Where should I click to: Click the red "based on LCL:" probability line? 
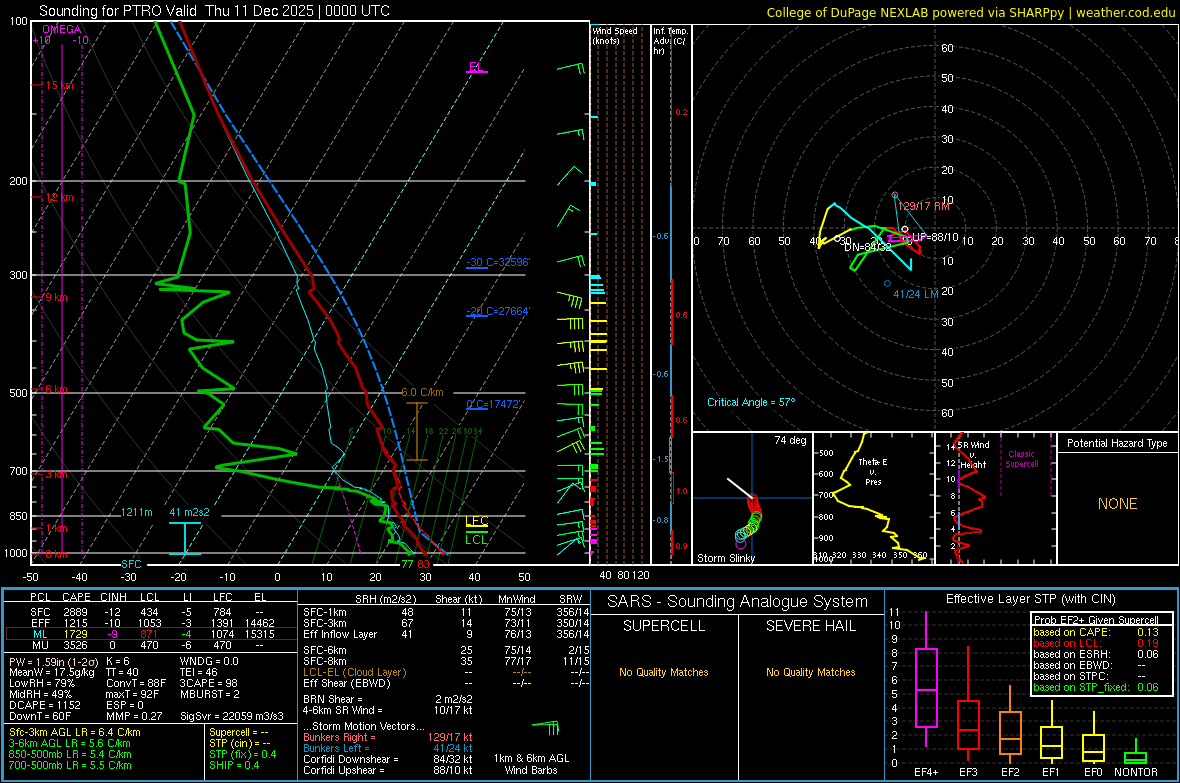[x=1096, y=643]
